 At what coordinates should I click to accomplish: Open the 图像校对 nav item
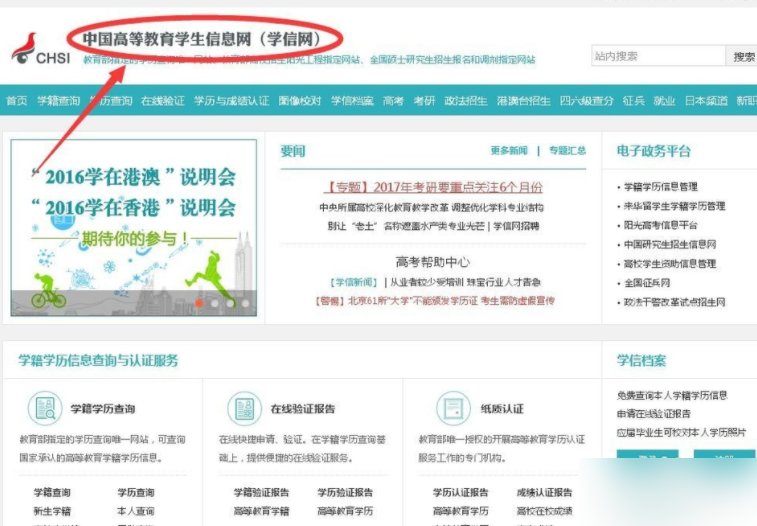(x=300, y=100)
